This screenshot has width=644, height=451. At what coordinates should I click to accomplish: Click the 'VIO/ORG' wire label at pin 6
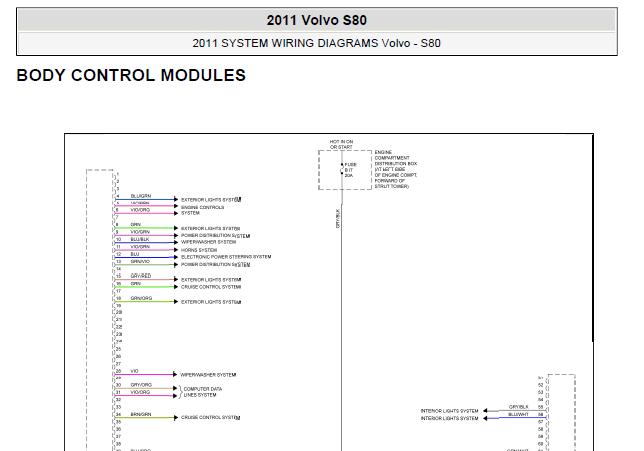[140, 210]
